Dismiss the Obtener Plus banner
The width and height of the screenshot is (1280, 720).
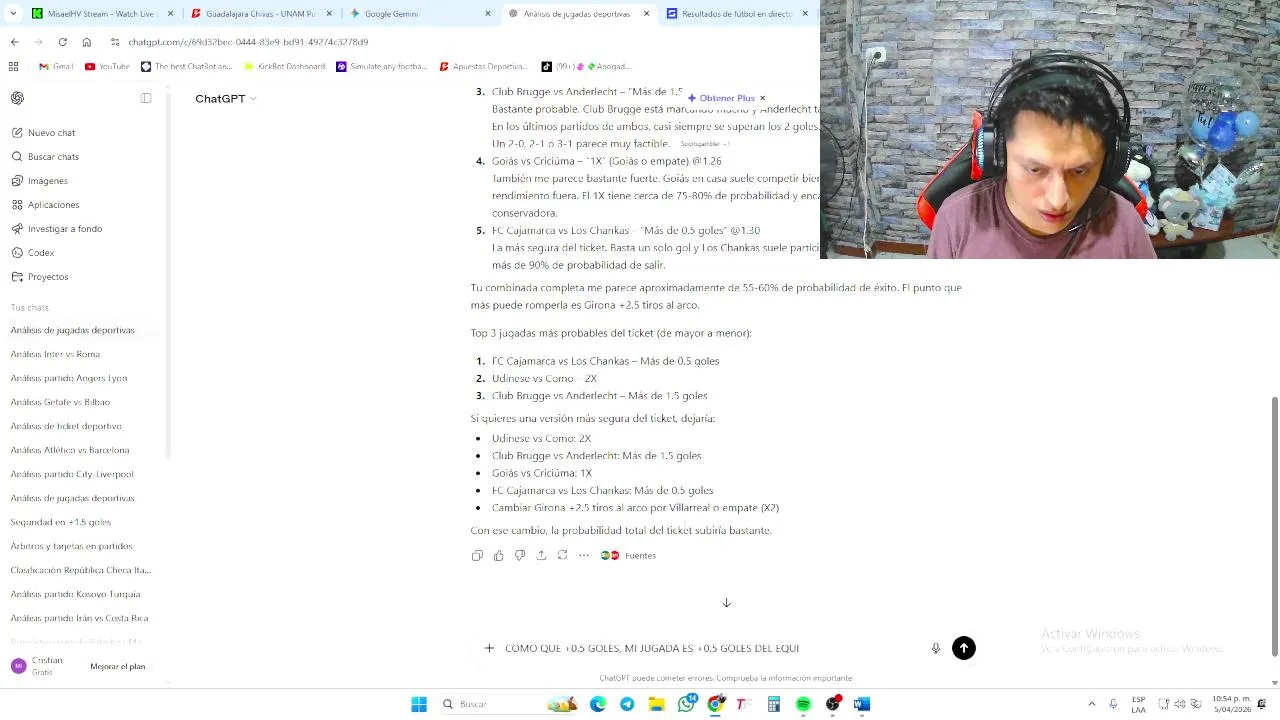[x=762, y=98]
